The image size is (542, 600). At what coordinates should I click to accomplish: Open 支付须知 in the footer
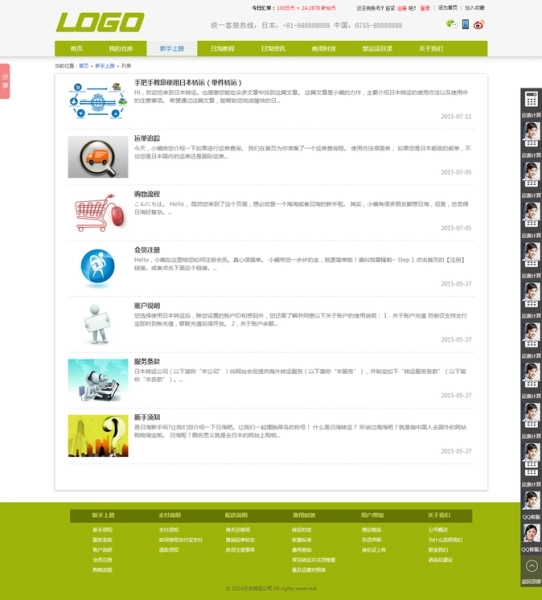pos(169,530)
